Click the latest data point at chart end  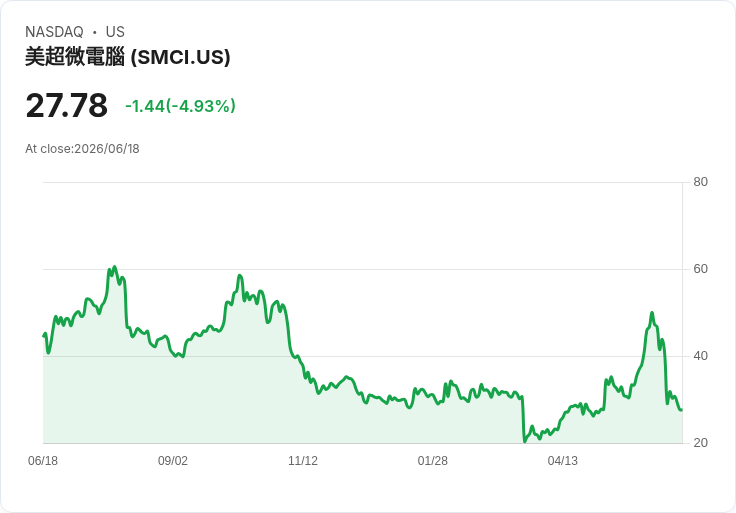click(x=682, y=410)
